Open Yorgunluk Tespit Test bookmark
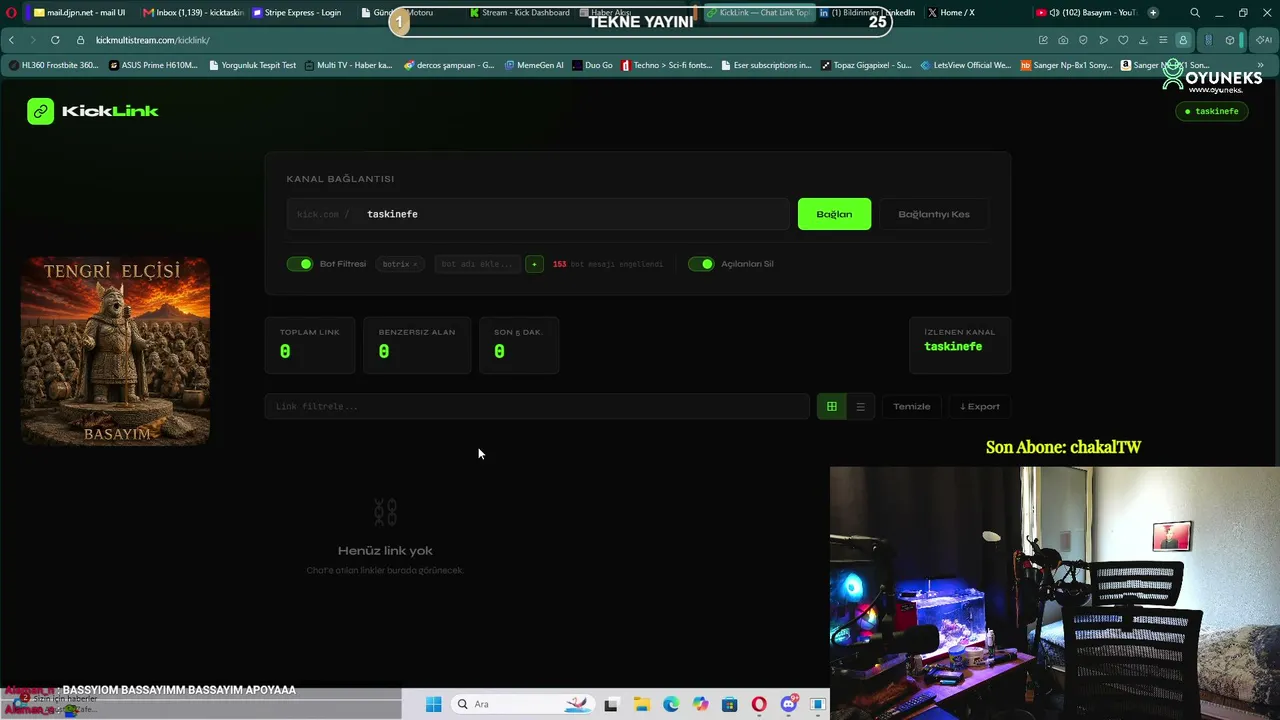1280x720 pixels. click(252, 65)
